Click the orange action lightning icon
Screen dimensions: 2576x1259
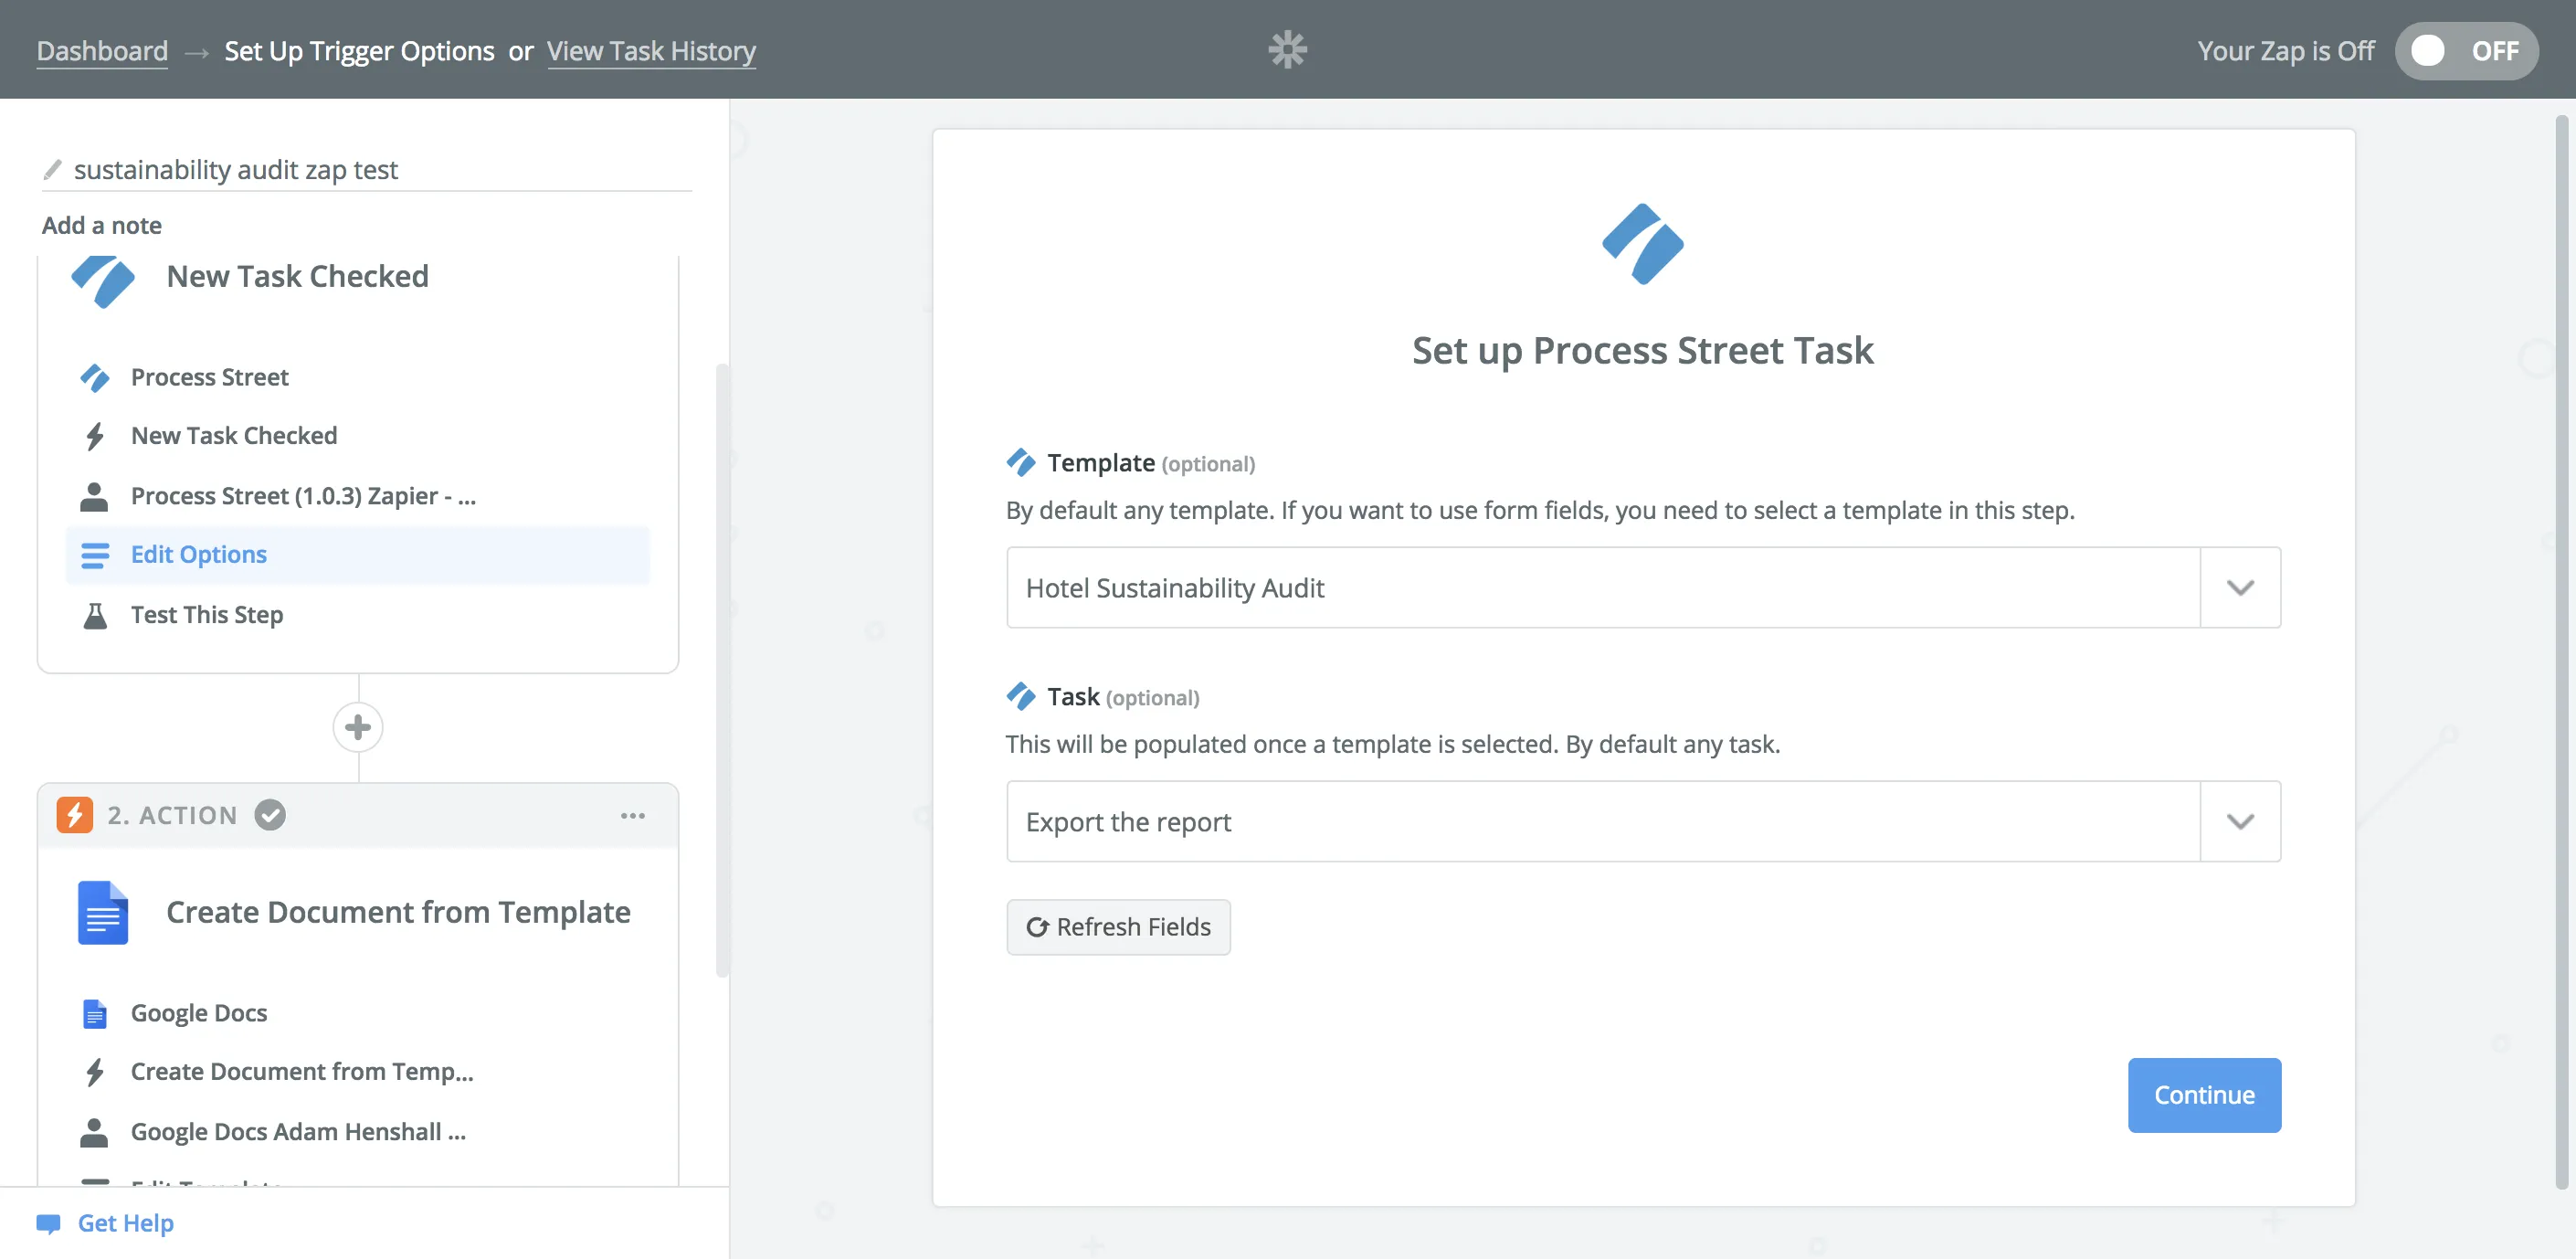(x=74, y=815)
